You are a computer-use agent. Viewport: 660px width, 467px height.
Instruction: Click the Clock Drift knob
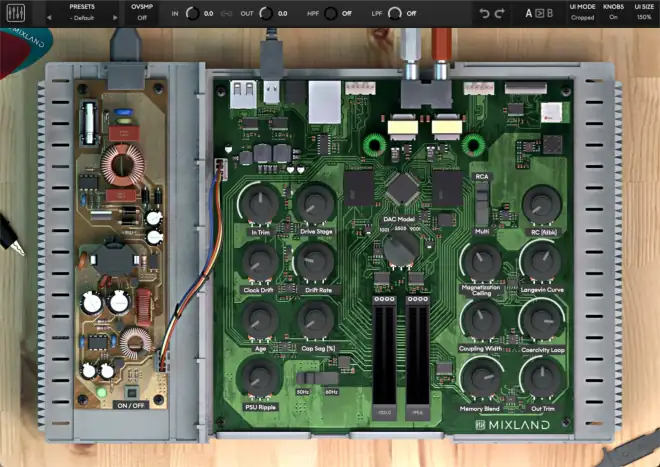click(260, 262)
